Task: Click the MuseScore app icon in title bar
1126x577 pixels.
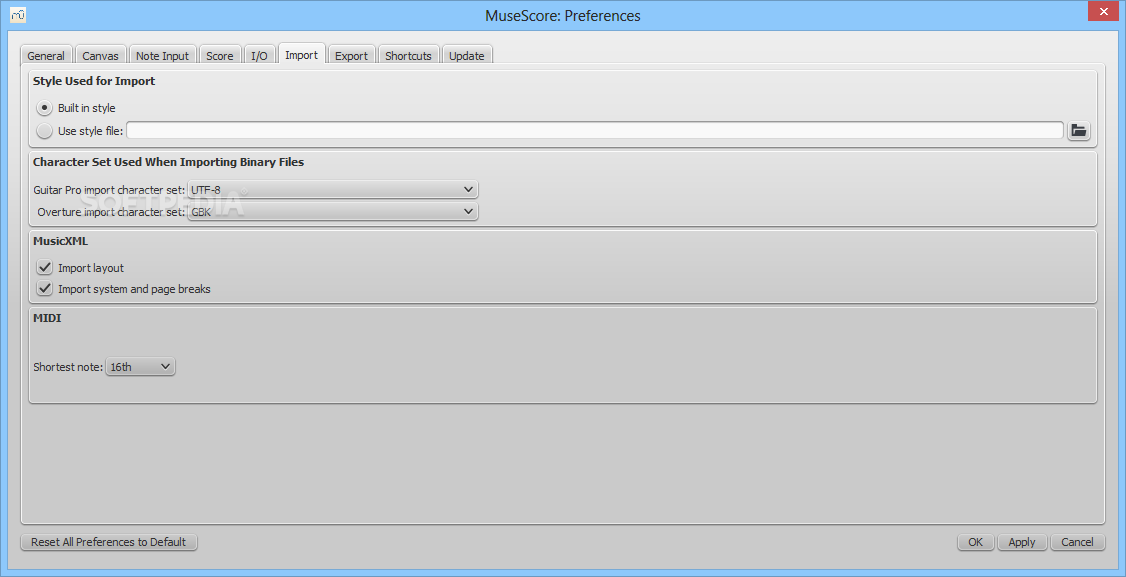Action: coord(18,14)
